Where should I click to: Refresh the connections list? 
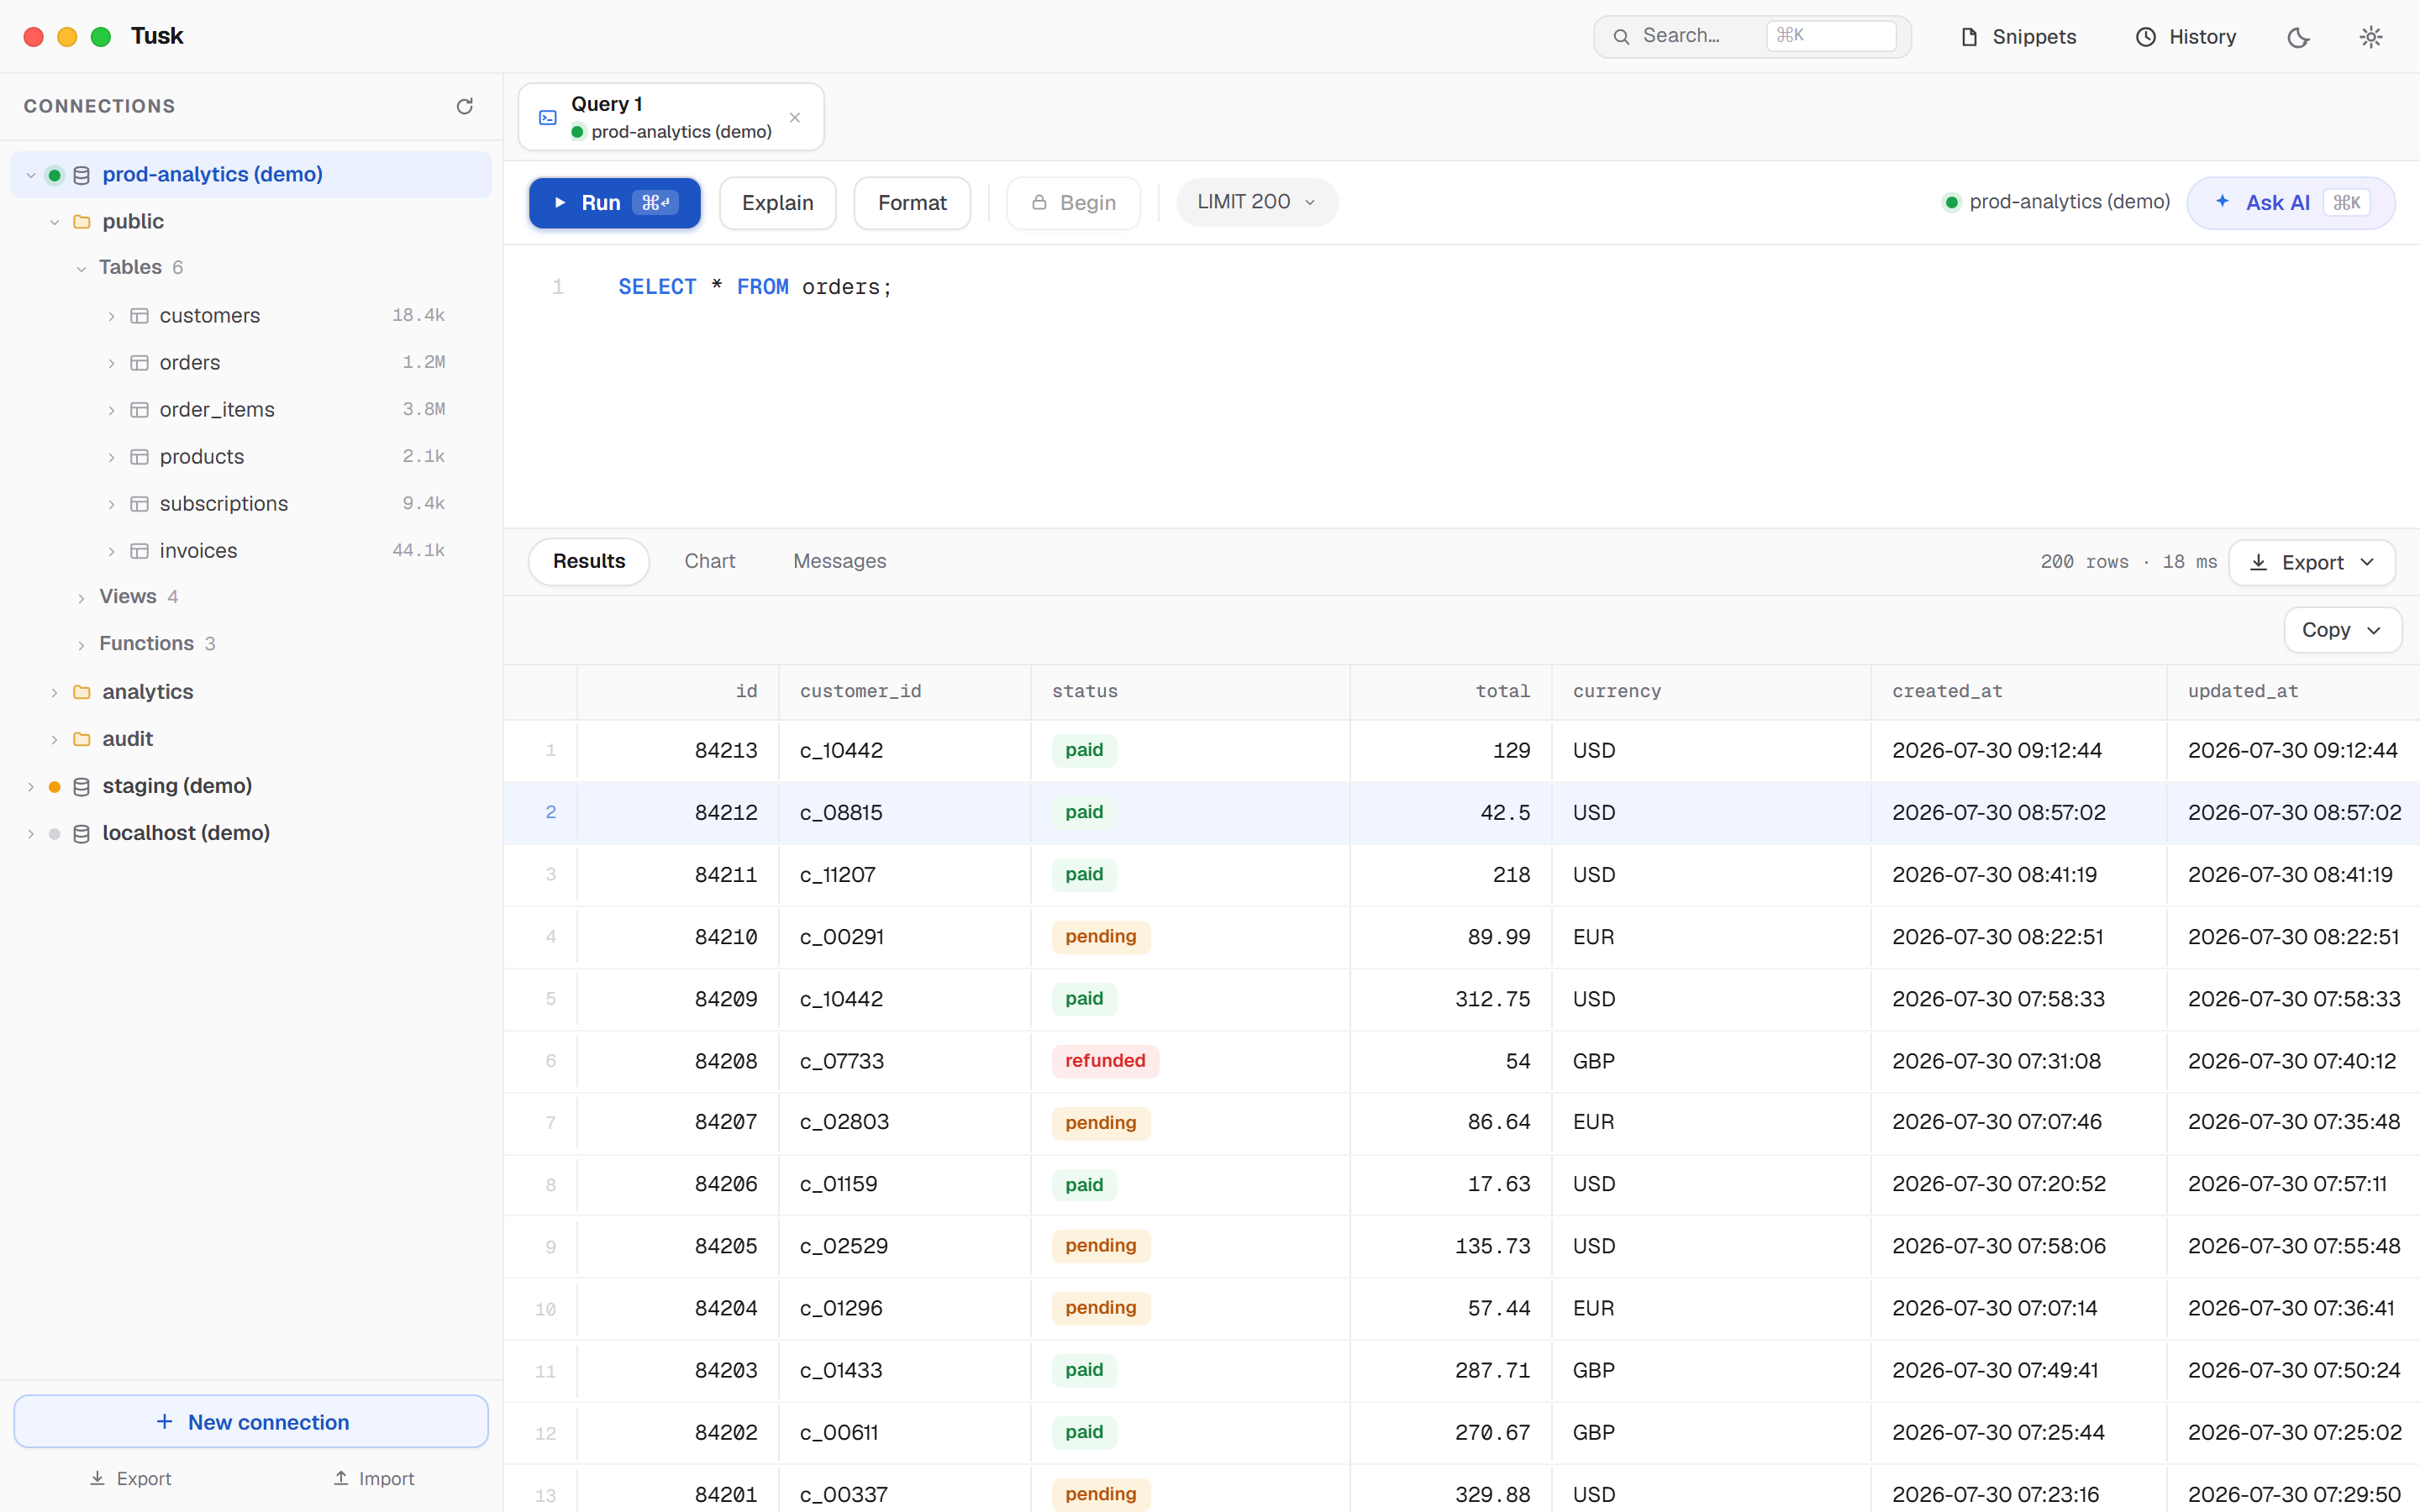[x=464, y=106]
